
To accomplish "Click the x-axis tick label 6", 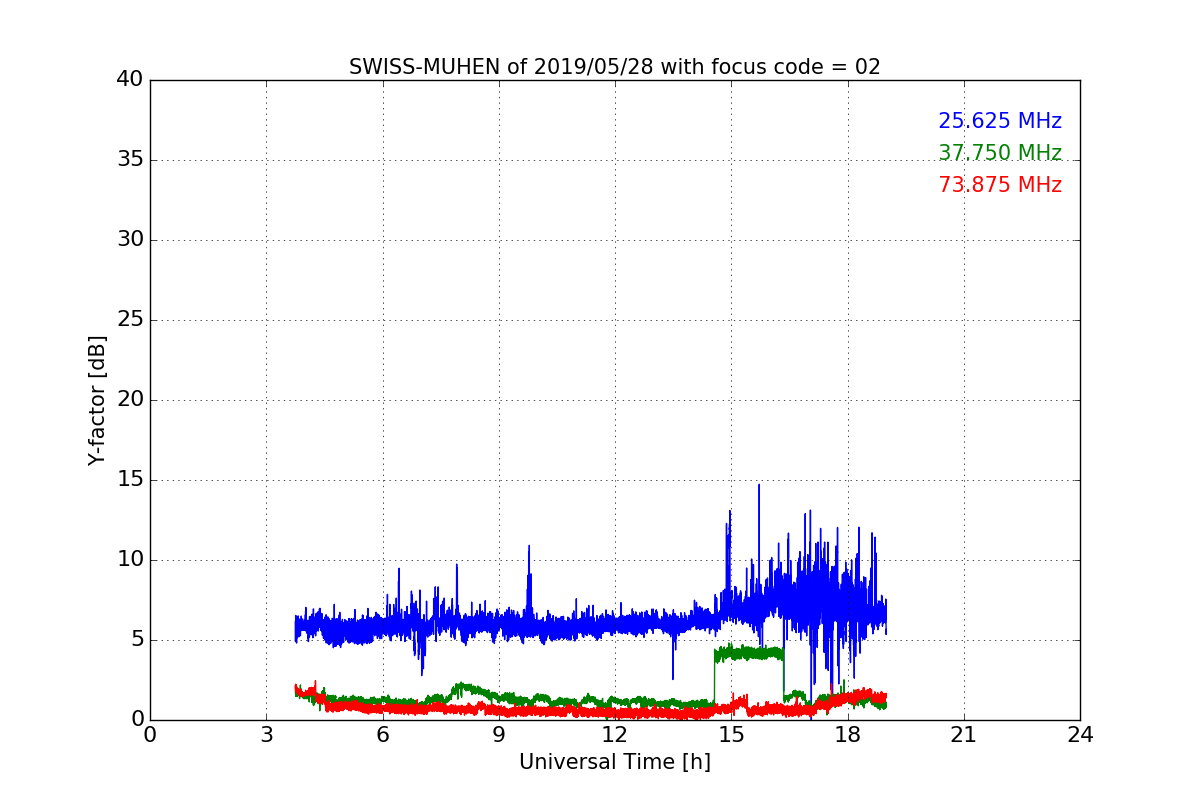I will [x=383, y=735].
